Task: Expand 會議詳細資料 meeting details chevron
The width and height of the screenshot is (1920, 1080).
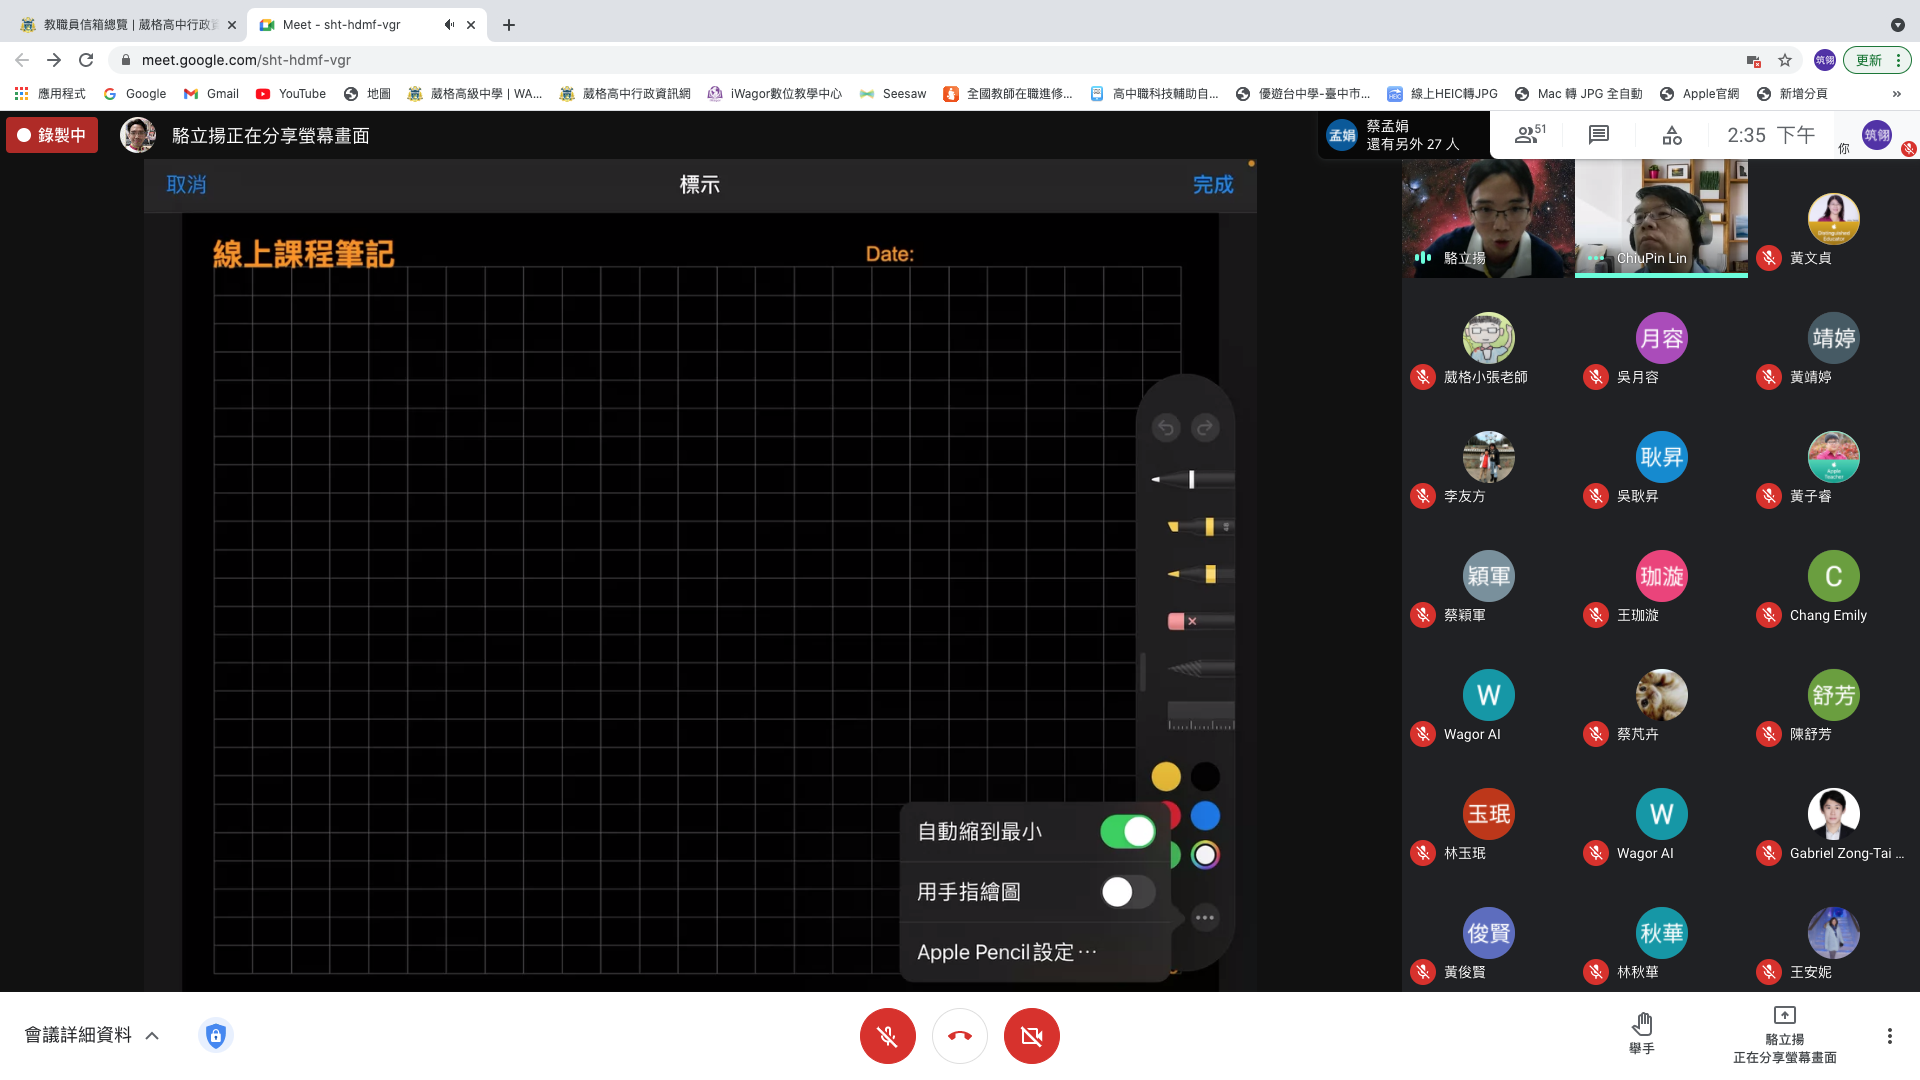Action: [x=152, y=1036]
